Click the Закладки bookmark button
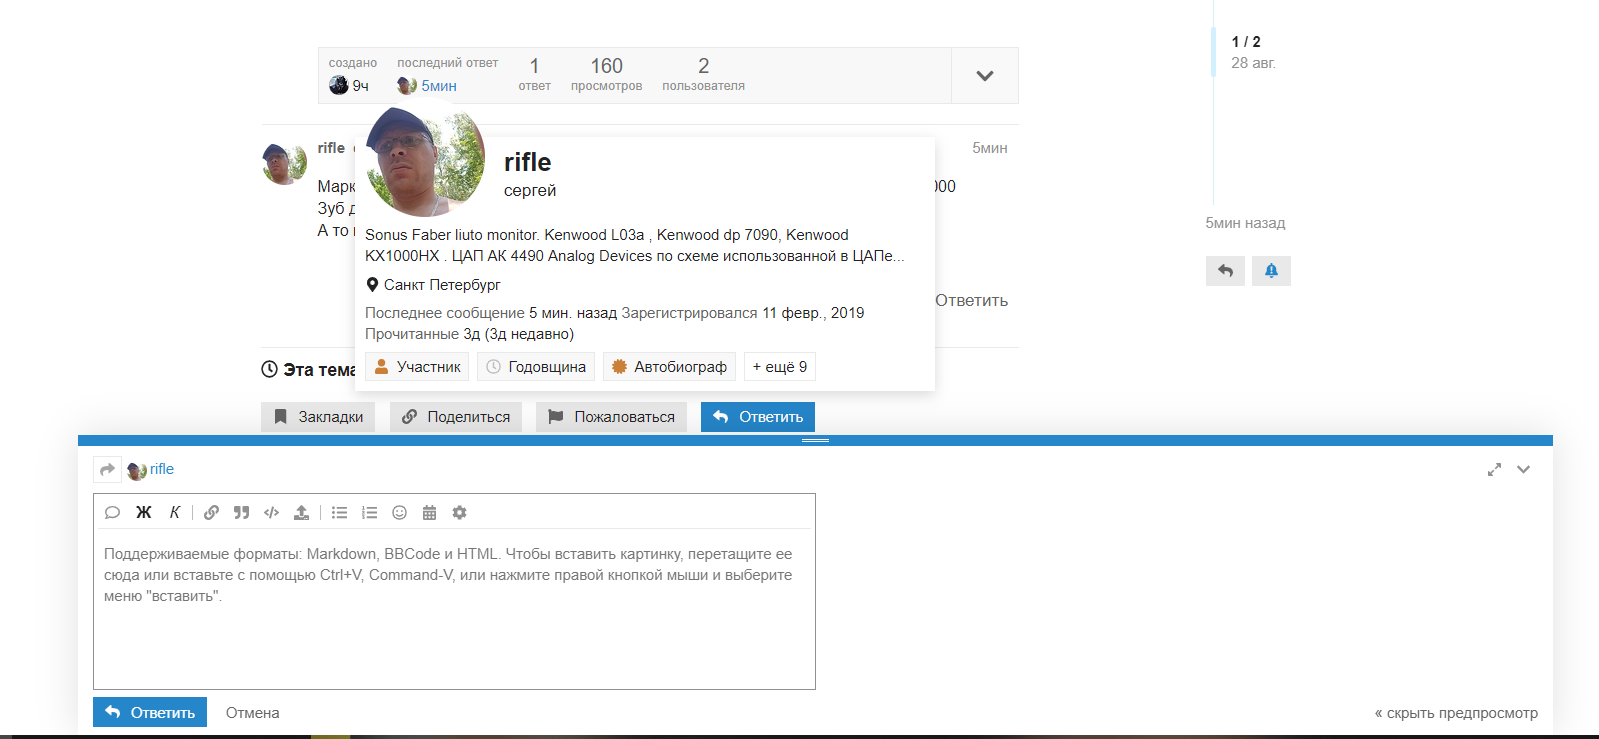Screen dimensions: 1599x739 tap(318, 417)
